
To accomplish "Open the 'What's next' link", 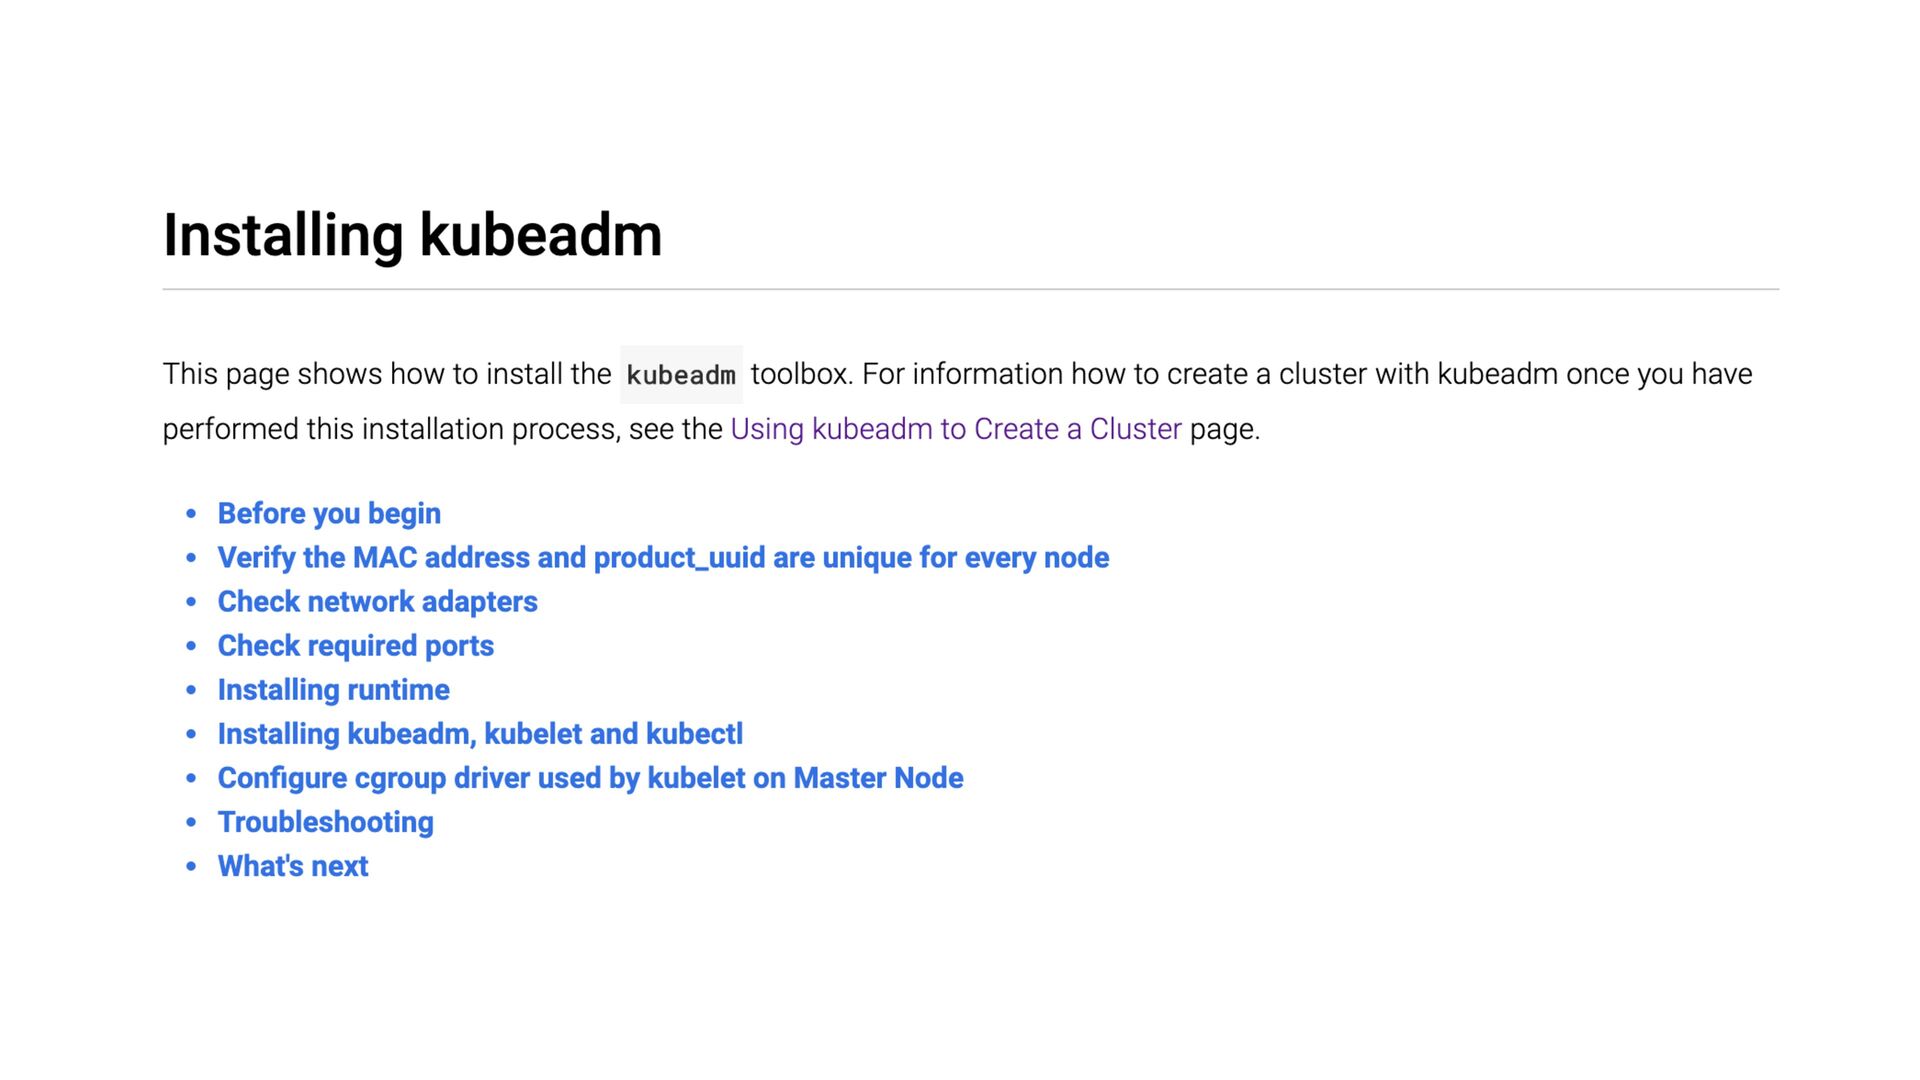I will click(293, 865).
